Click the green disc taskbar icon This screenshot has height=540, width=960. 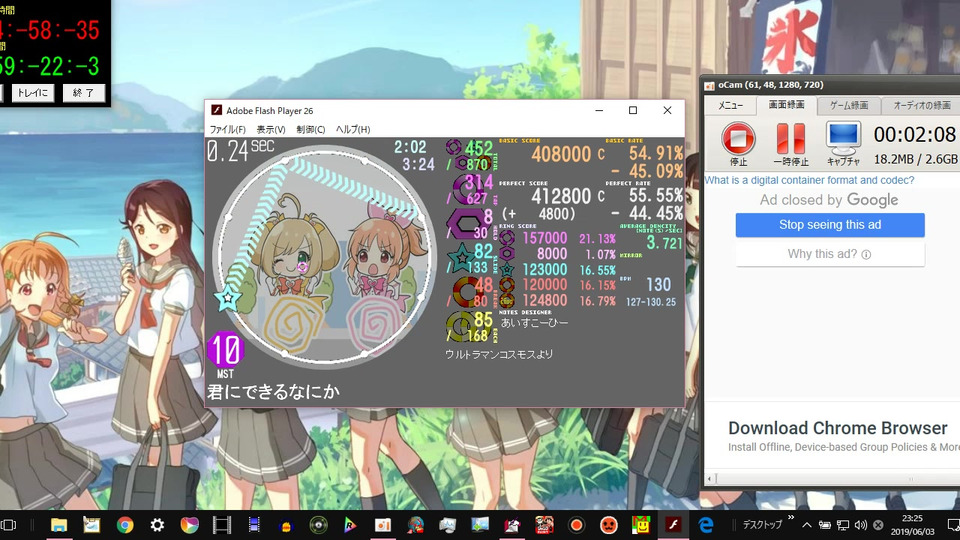pyautogui.click(x=318, y=525)
